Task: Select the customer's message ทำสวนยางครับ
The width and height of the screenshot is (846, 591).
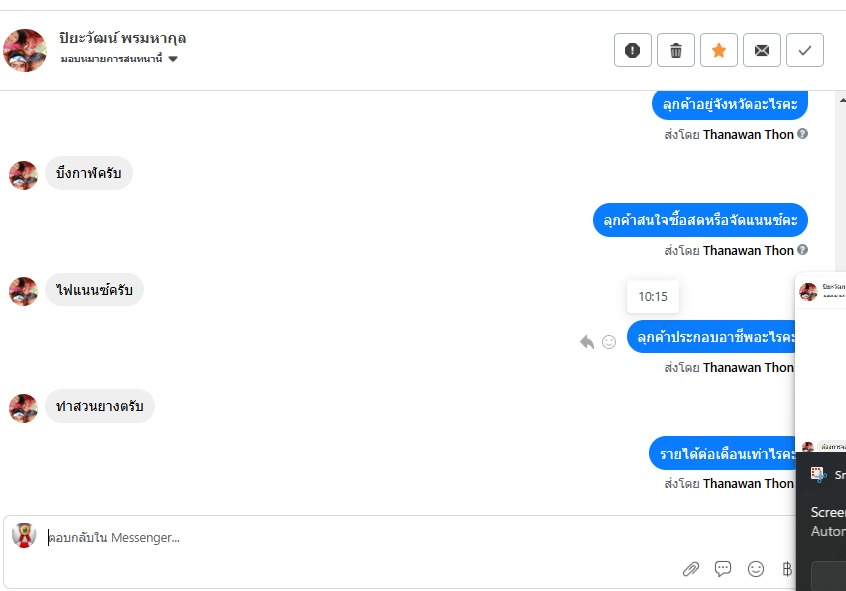Action: click(x=100, y=406)
